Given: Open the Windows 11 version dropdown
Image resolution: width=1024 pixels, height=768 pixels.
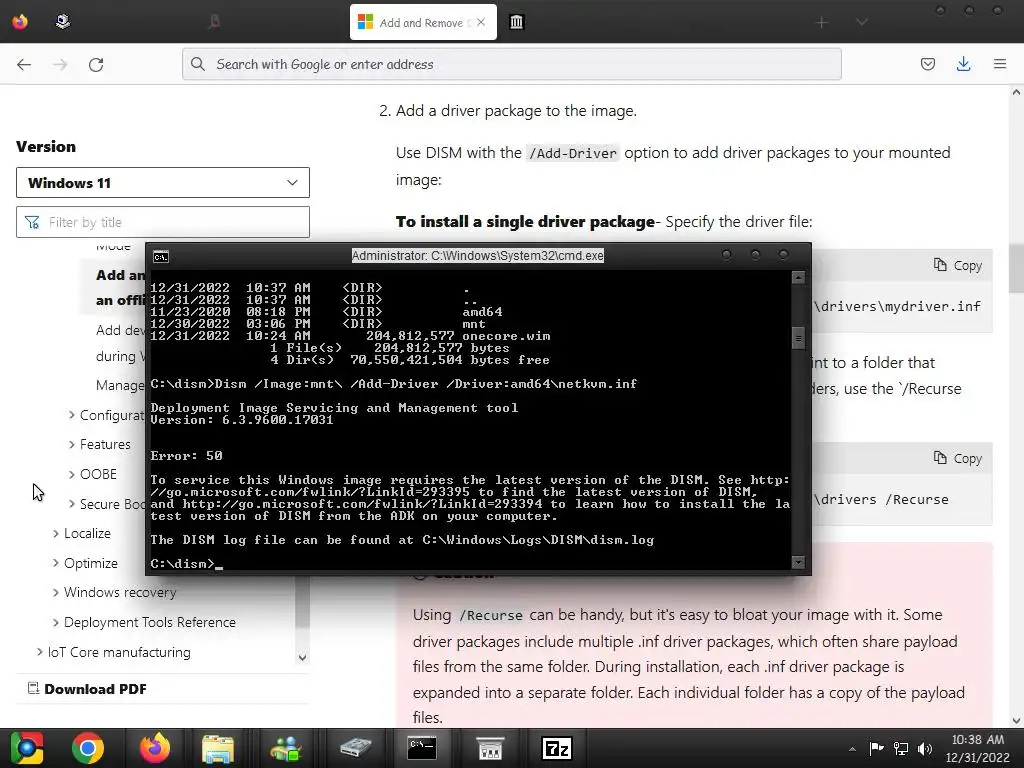Looking at the screenshot, I should click(163, 183).
